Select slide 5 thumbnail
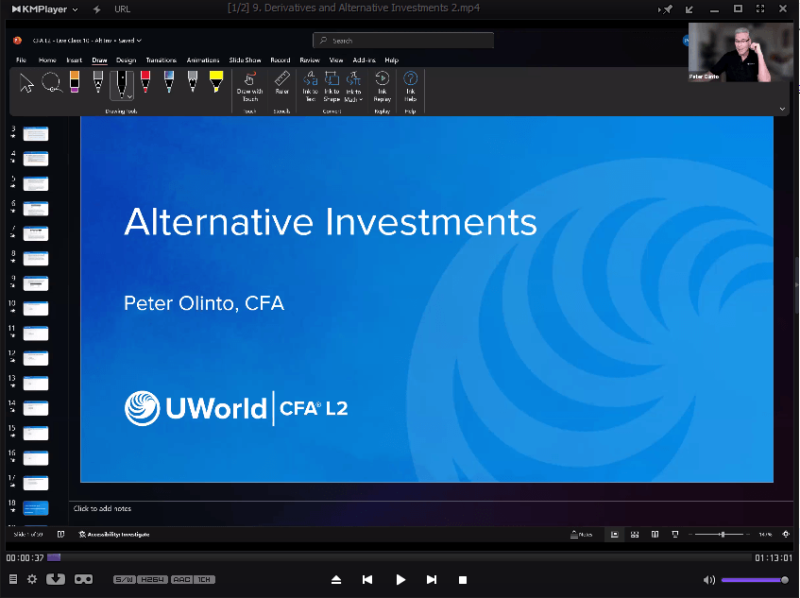Screen dimensions: 800x598 coord(35,184)
